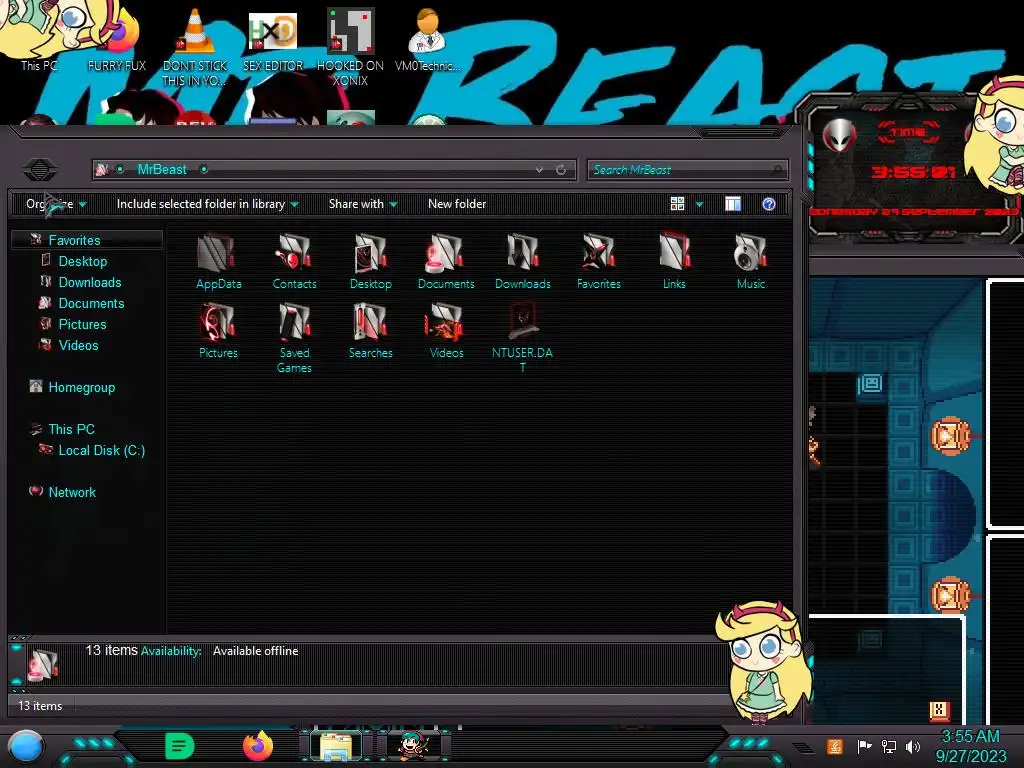Create a New folder
This screenshot has width=1024, height=768.
click(x=457, y=204)
